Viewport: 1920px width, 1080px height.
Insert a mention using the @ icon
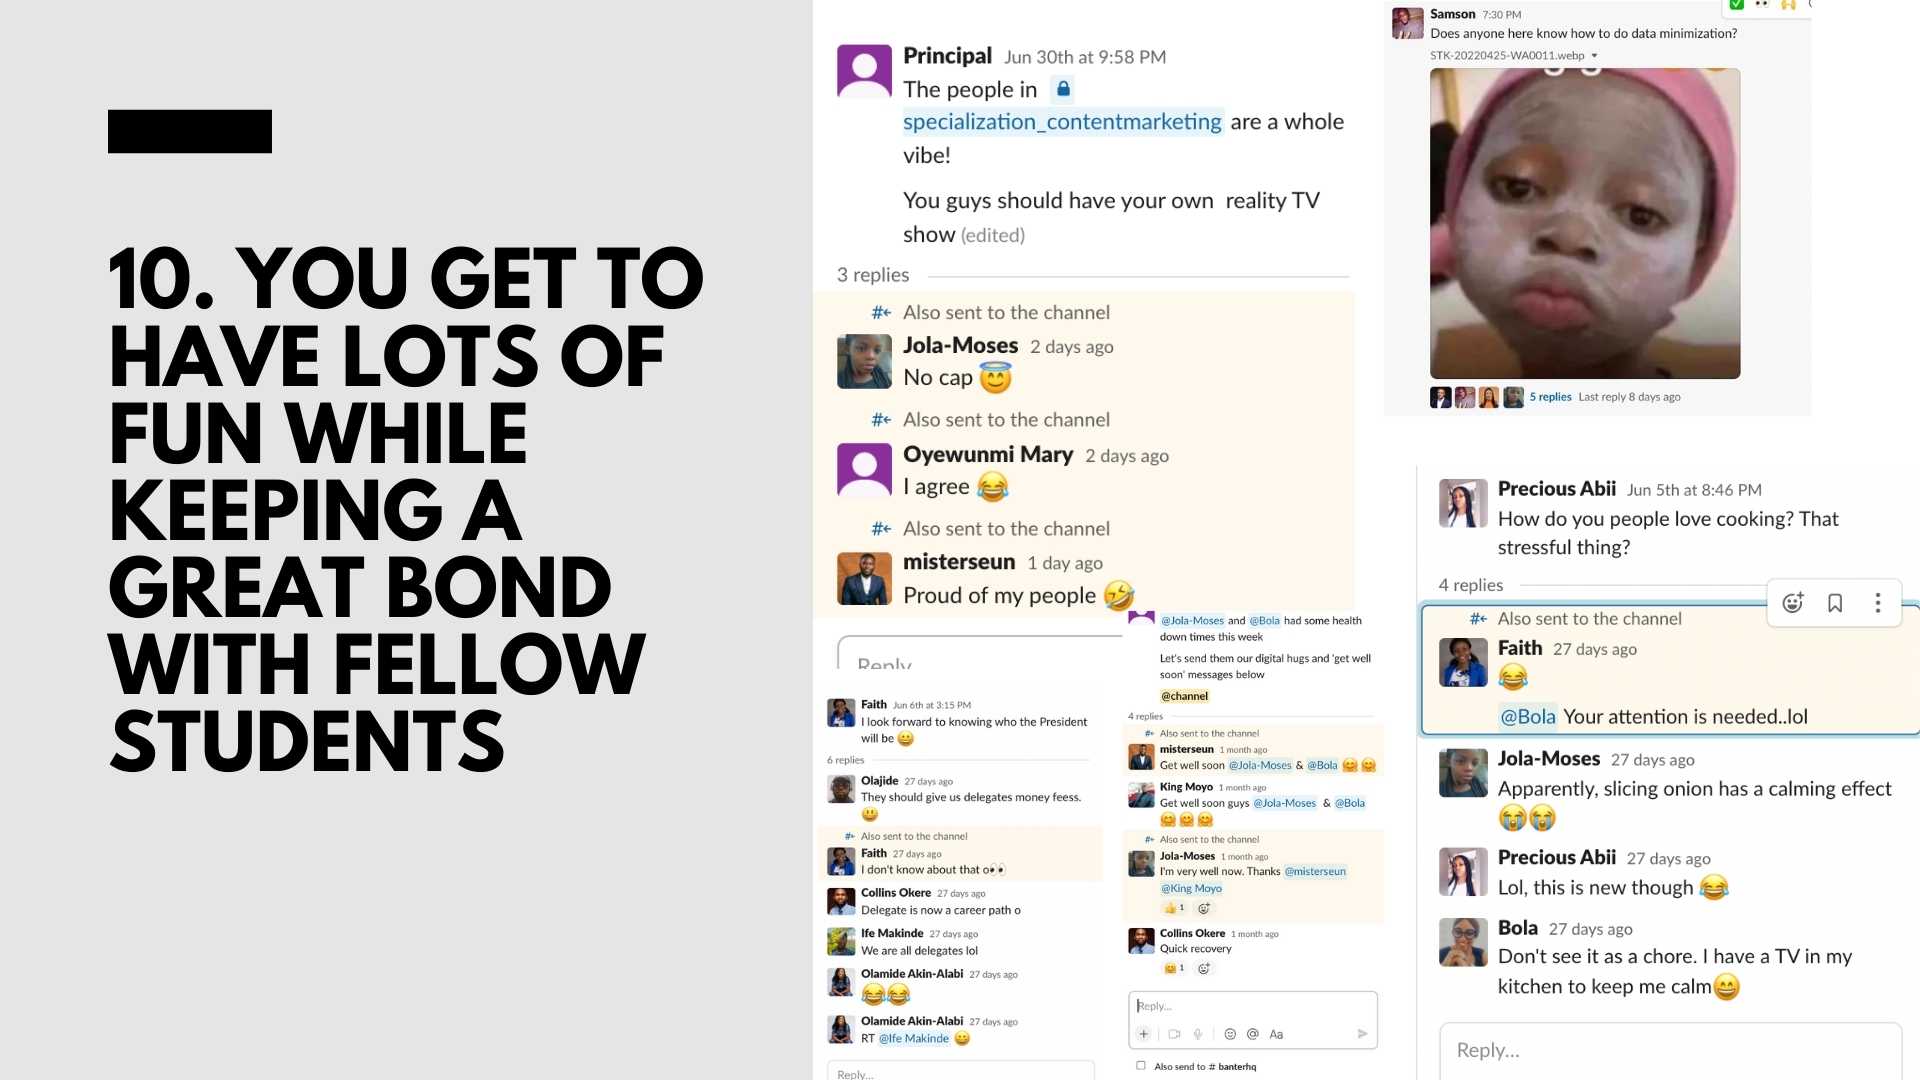click(1253, 1034)
